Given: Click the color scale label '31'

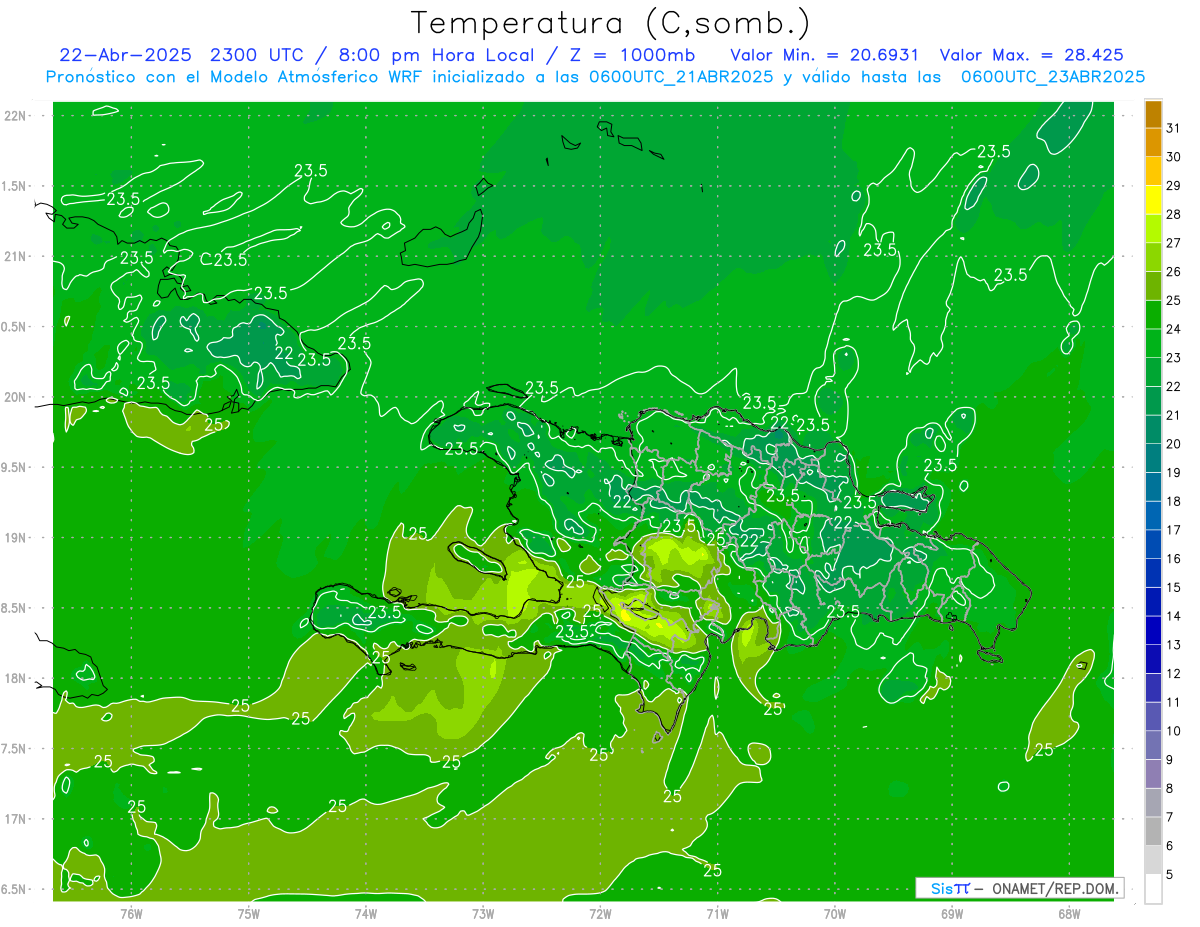Looking at the screenshot, I should click(1174, 128).
